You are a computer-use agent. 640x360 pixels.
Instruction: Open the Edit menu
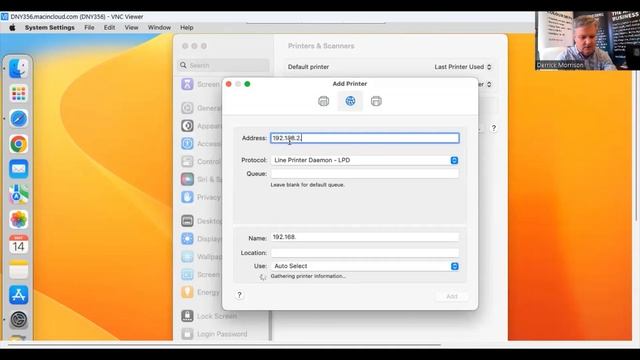point(109,28)
